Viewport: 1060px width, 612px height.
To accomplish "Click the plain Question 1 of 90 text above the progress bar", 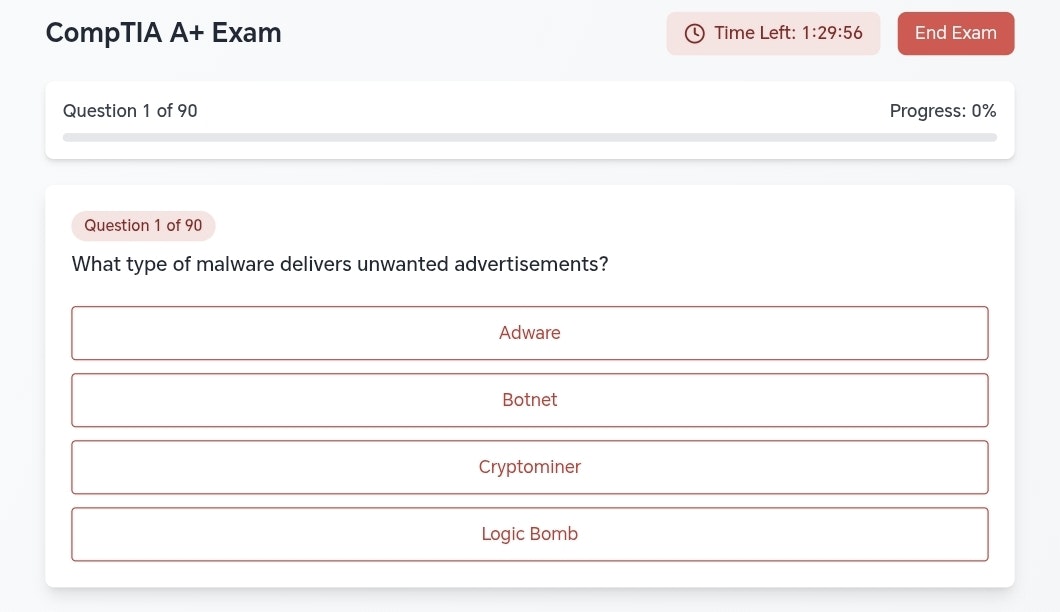I will tap(130, 111).
